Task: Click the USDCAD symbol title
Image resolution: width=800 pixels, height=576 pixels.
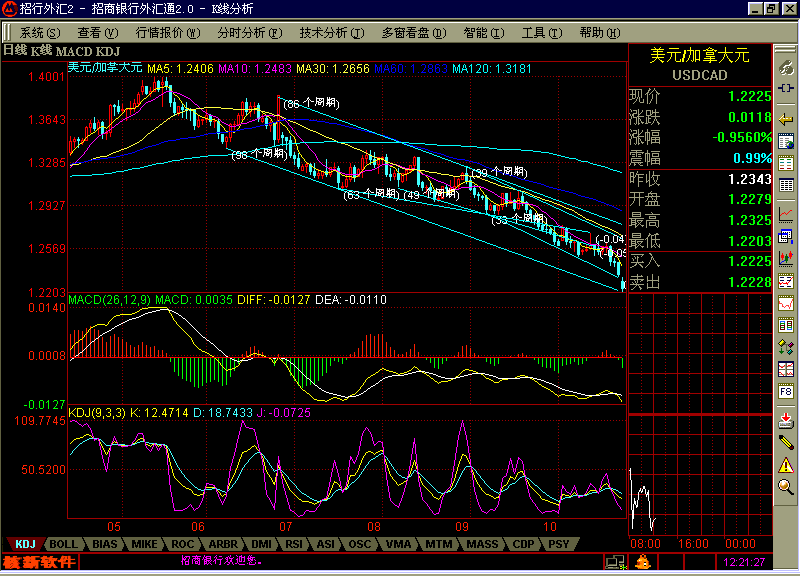Action: pos(699,76)
